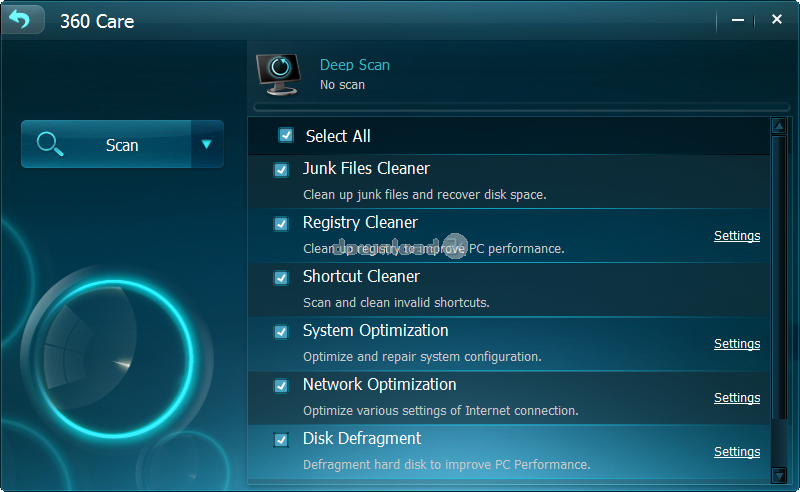Click 'Optimize various settings of Internet connection.'
This screenshot has height=492, width=800.
(441, 411)
